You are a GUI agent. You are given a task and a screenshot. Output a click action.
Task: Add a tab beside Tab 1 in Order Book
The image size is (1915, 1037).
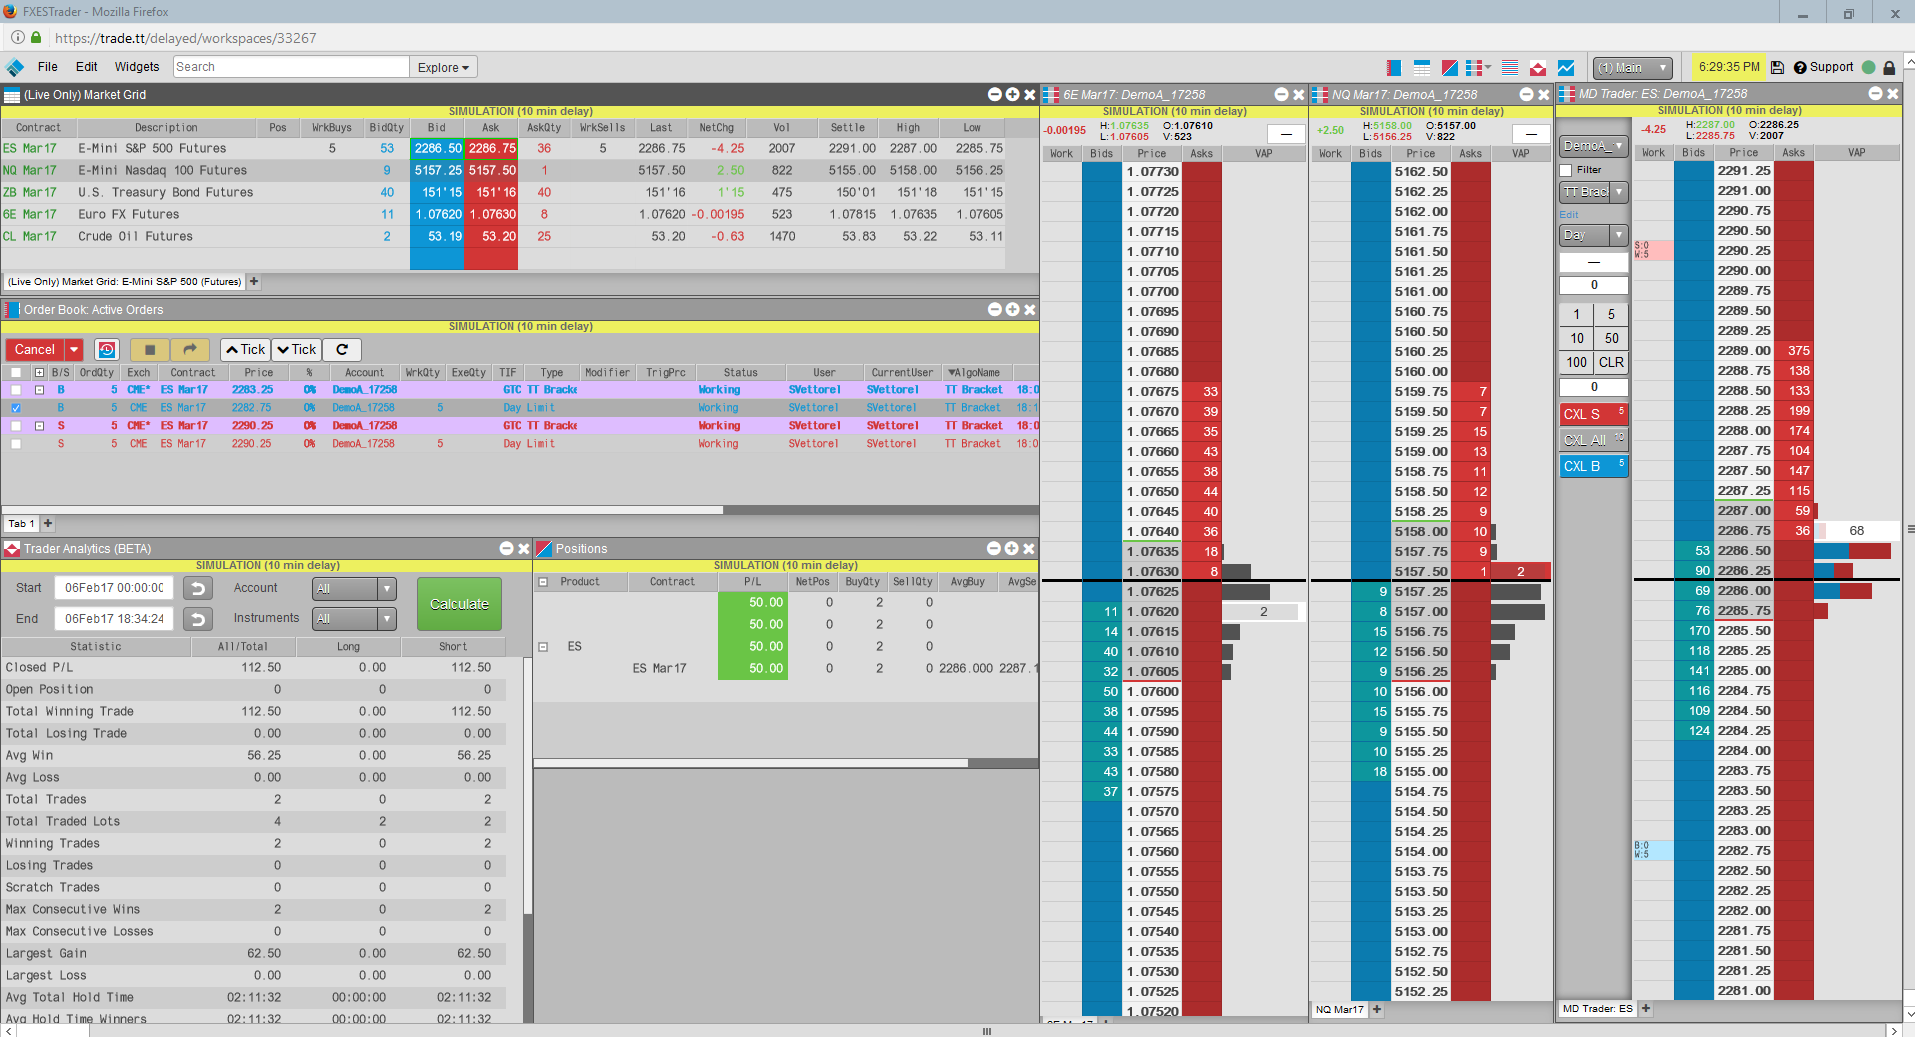click(x=48, y=523)
